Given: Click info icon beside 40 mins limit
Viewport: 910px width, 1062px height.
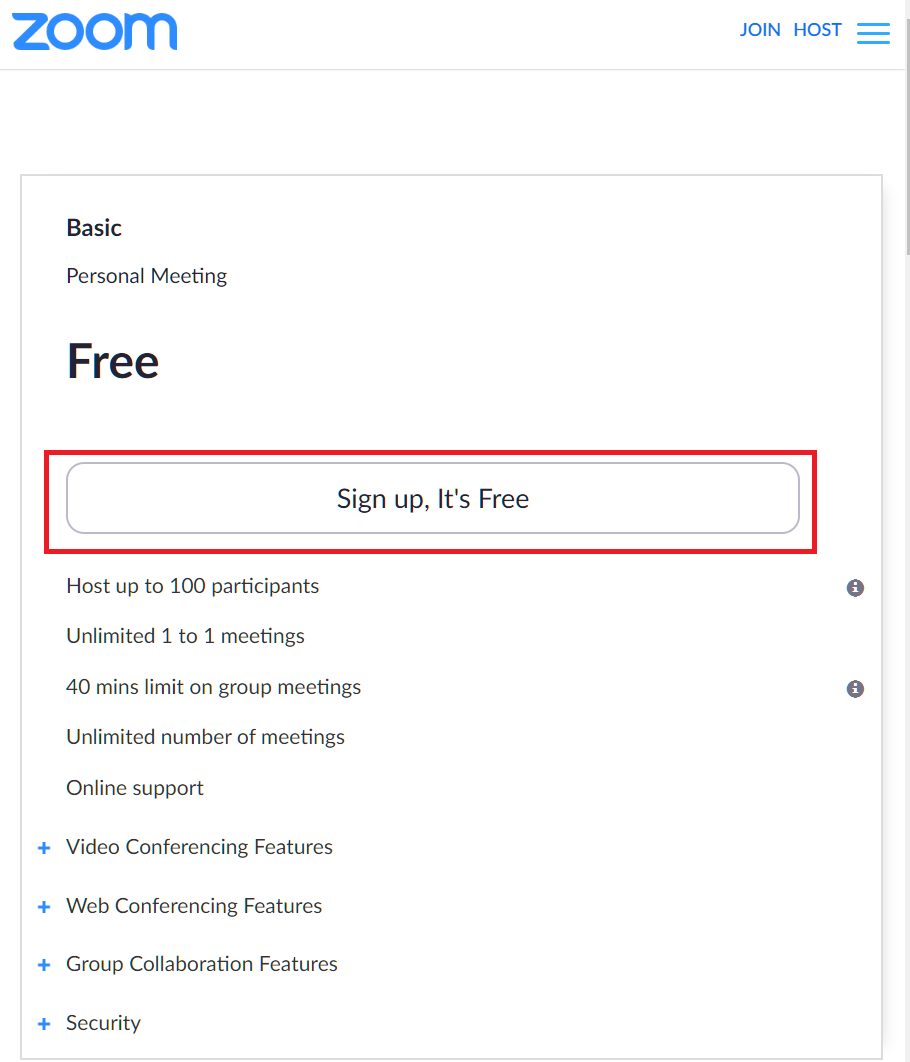Looking at the screenshot, I should [x=855, y=689].
